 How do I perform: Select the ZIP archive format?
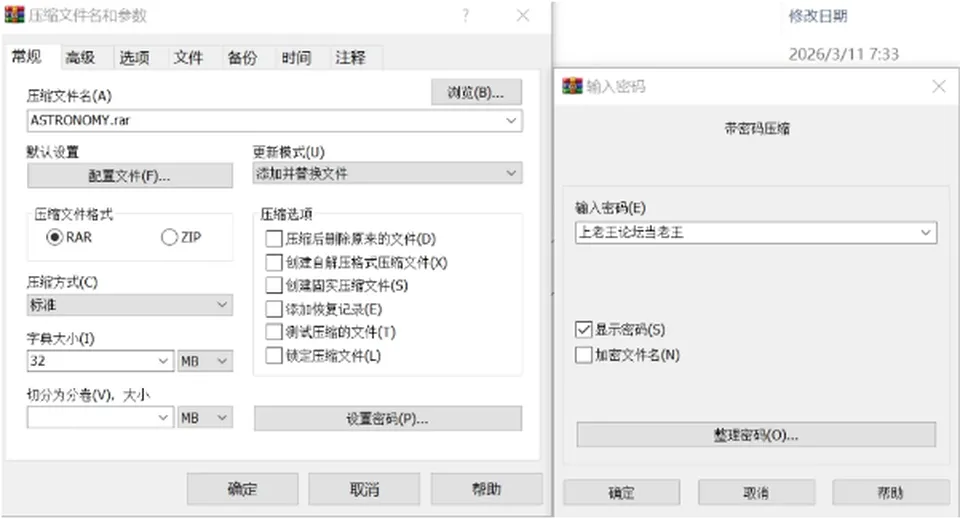click(169, 237)
